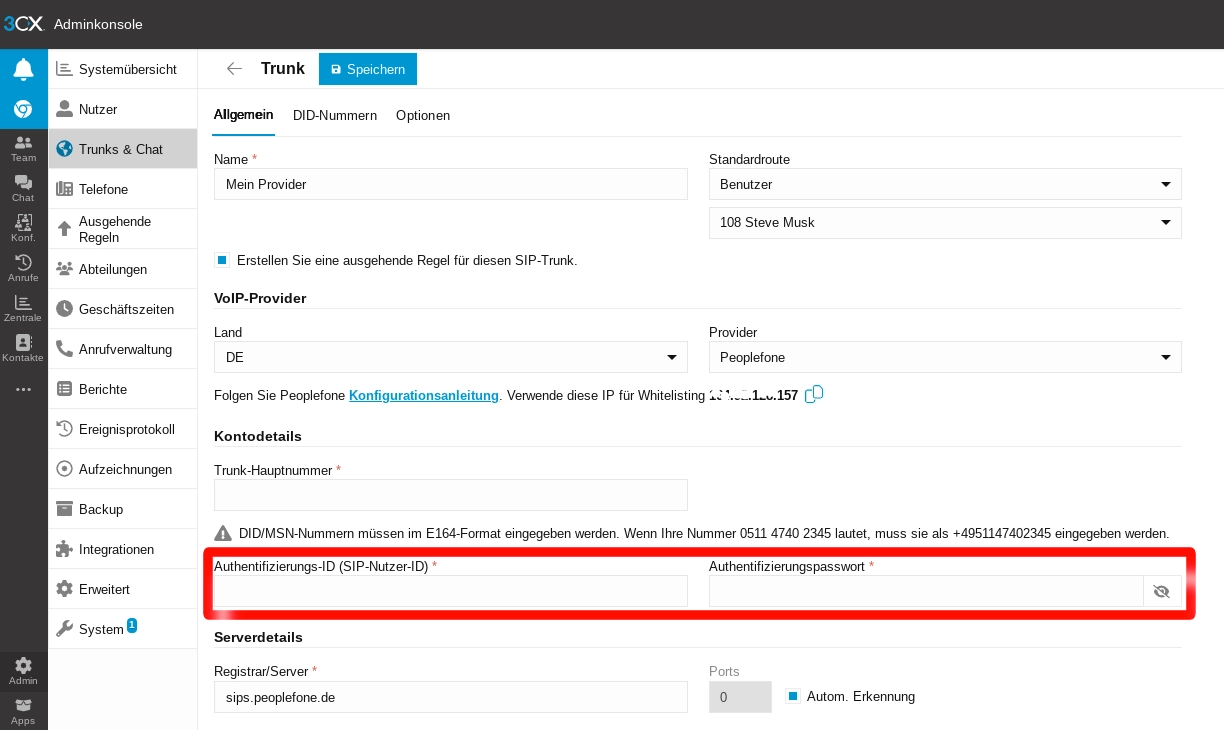Open the Admin gear icon
The image size is (1224, 730).
[x=23, y=670]
